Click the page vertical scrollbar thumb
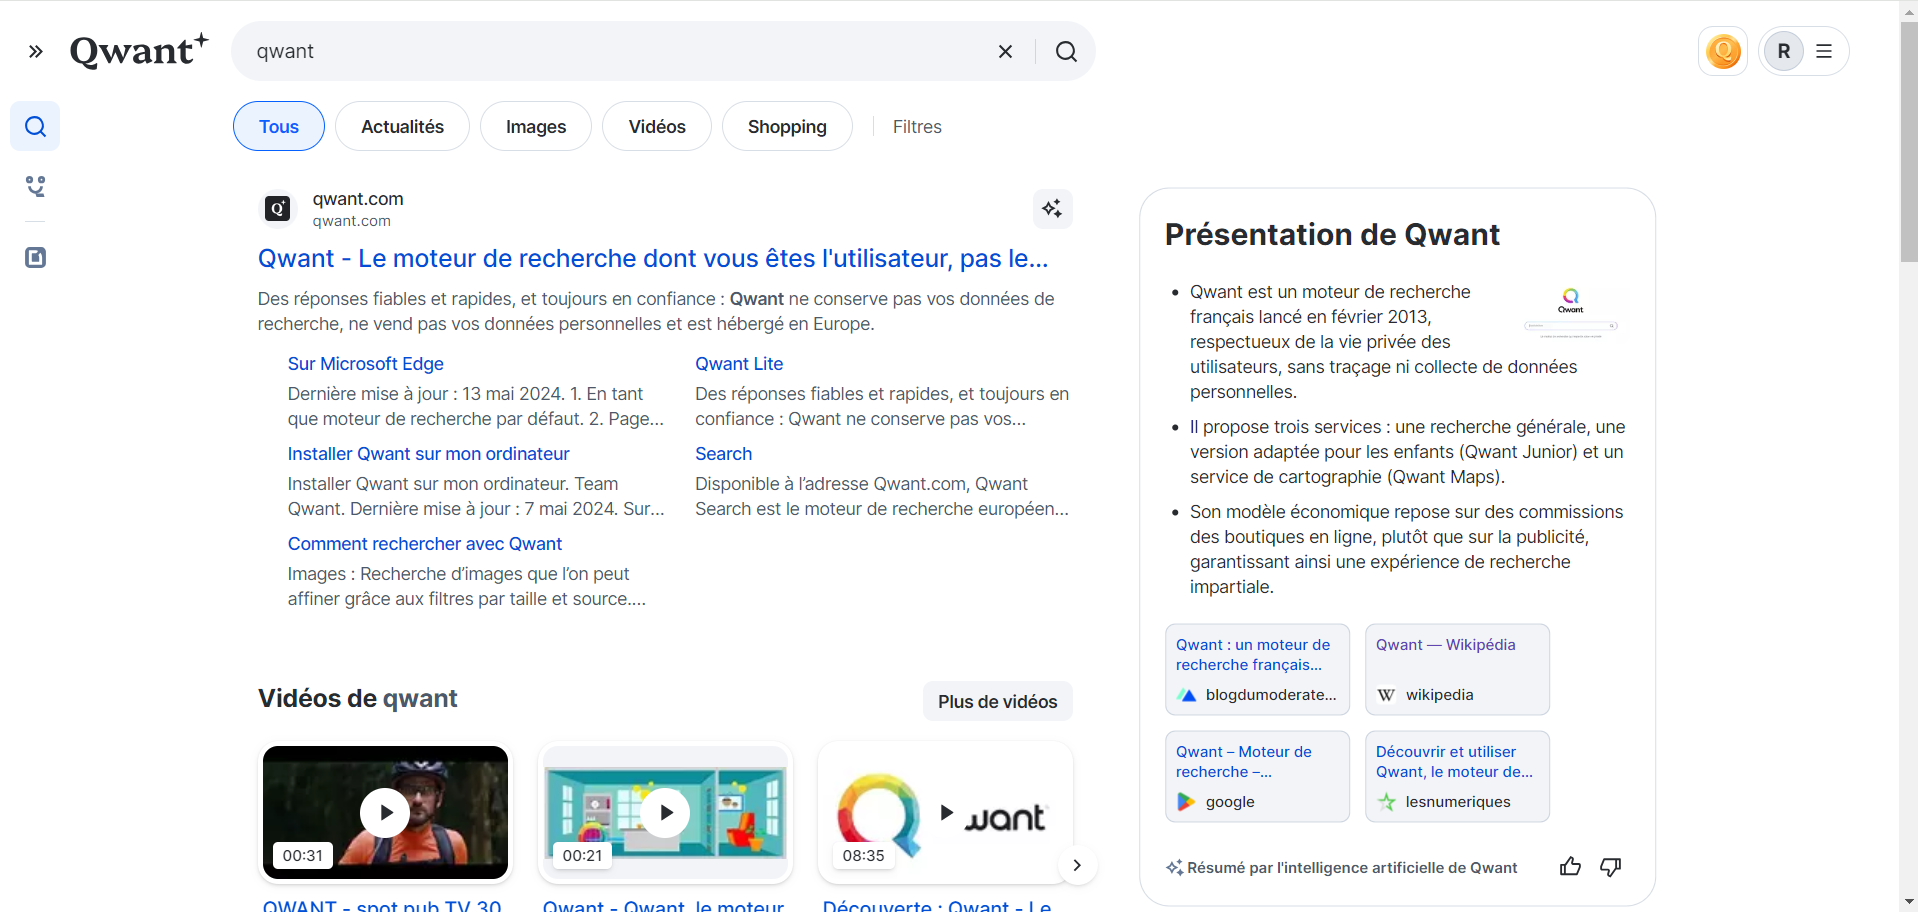Viewport: 1918px width, 912px height. click(x=1908, y=140)
